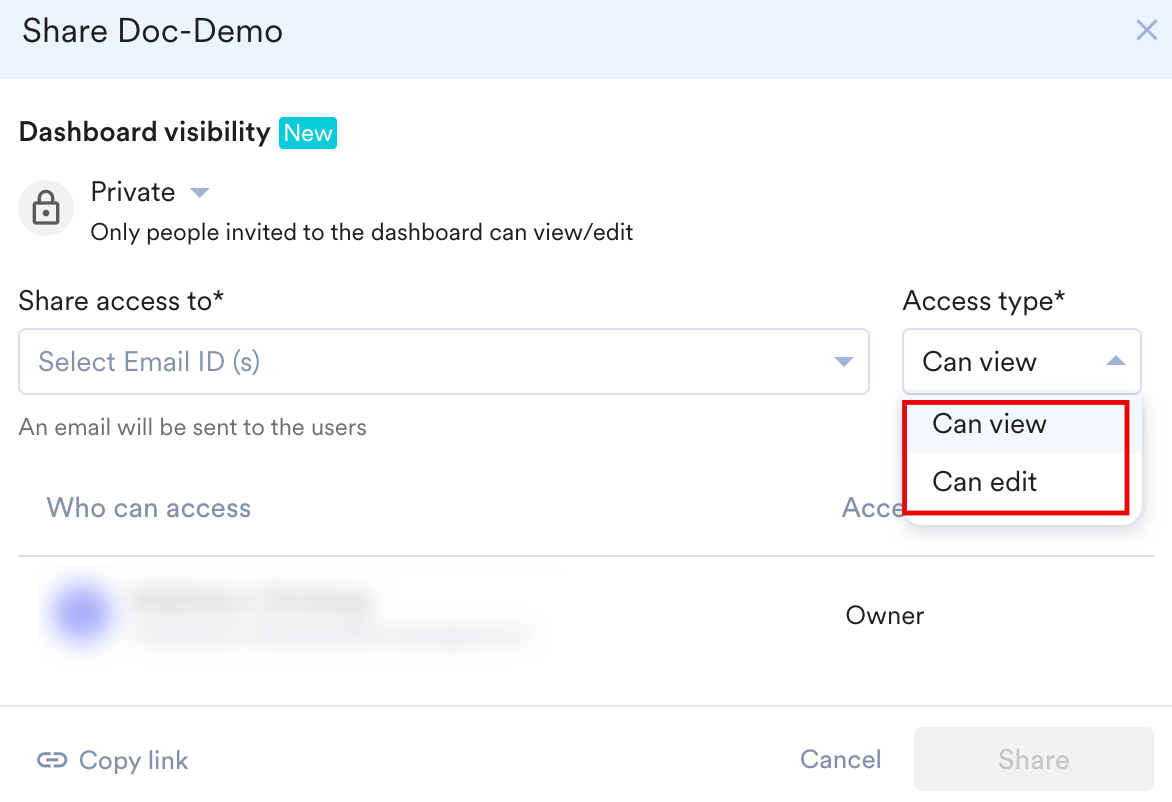Click the padlock privacy icon
Image resolution: width=1172 pixels, height=802 pixels.
(46, 209)
